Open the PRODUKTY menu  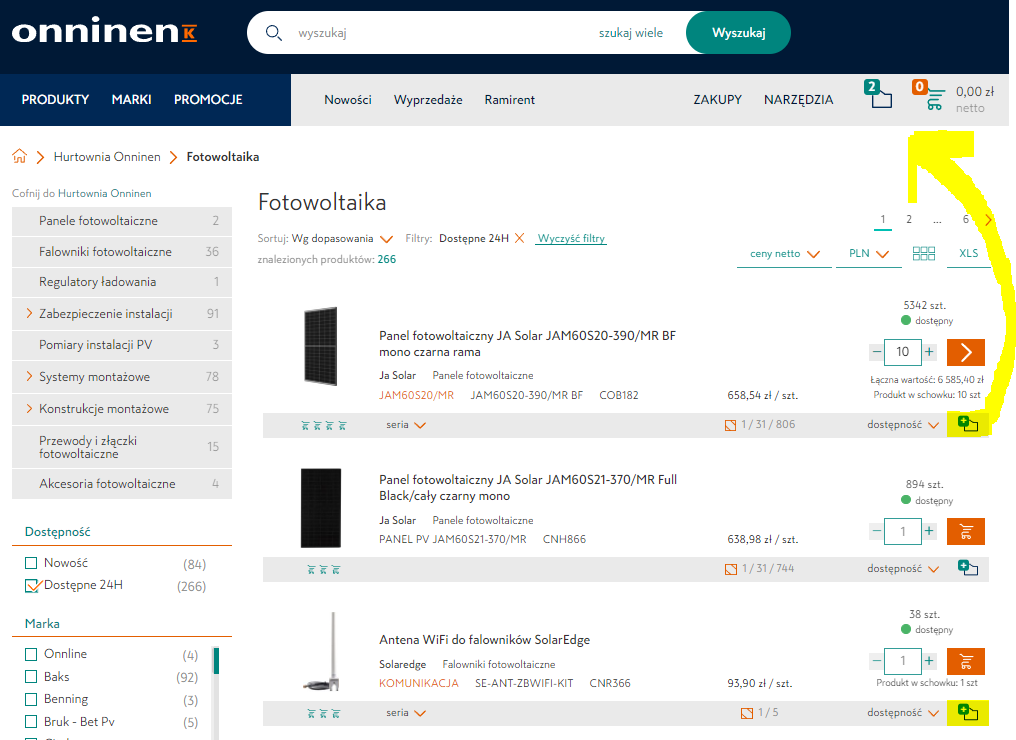tap(55, 100)
